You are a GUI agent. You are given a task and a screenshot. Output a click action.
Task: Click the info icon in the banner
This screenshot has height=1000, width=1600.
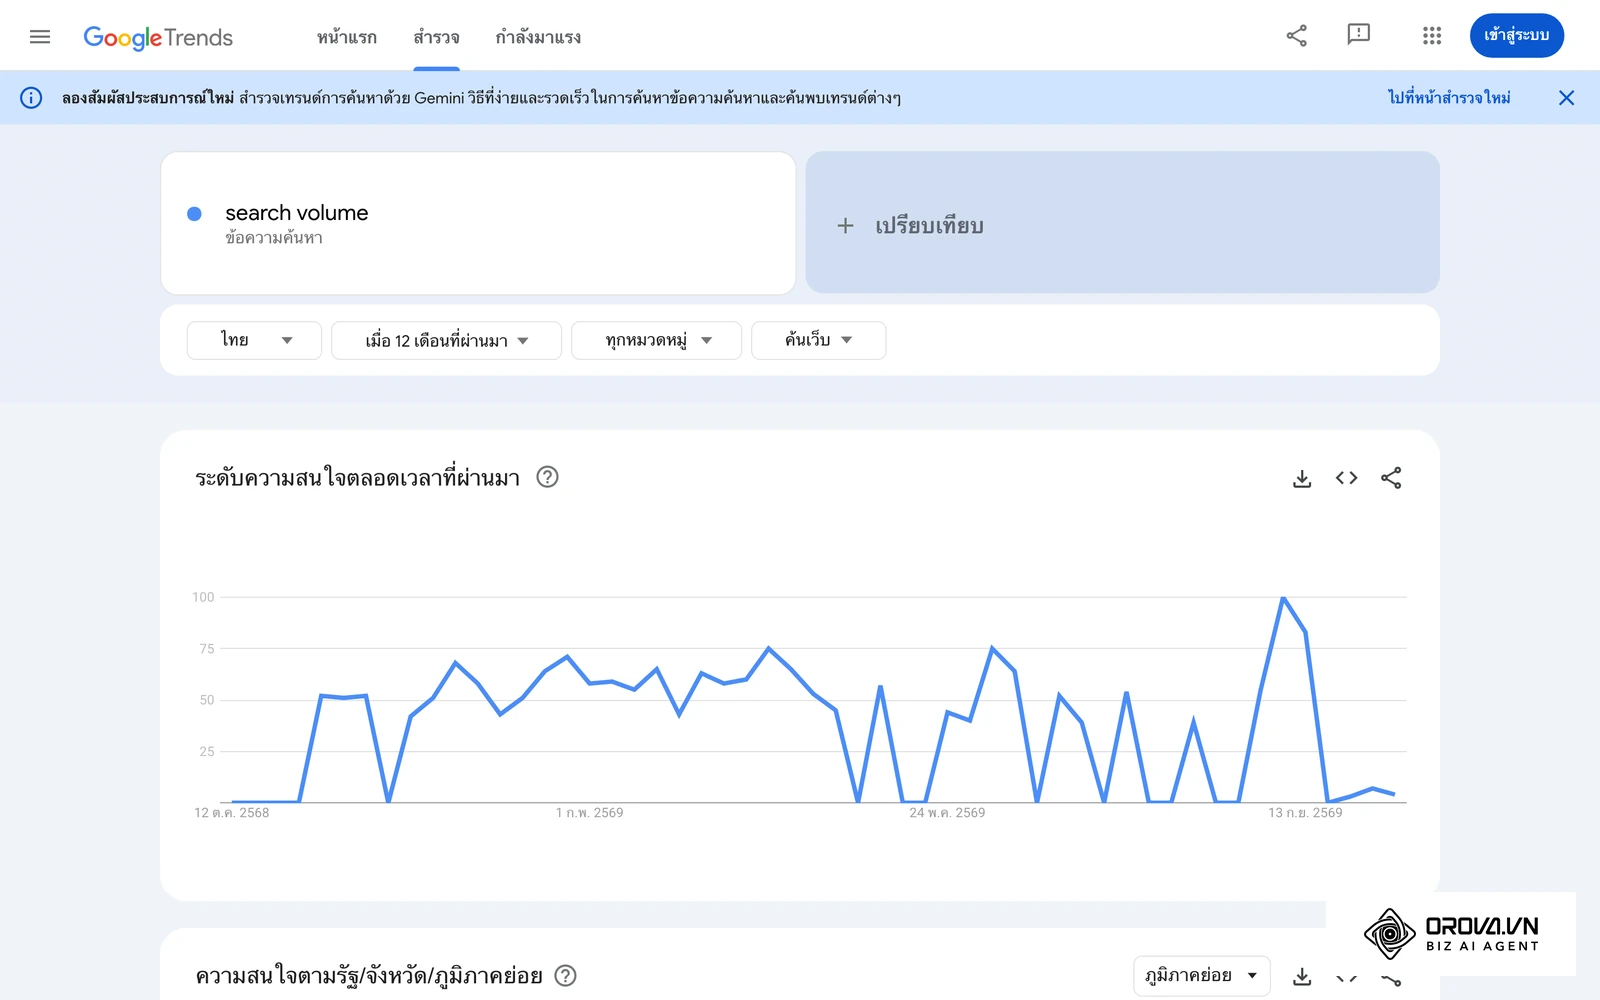[x=31, y=98]
